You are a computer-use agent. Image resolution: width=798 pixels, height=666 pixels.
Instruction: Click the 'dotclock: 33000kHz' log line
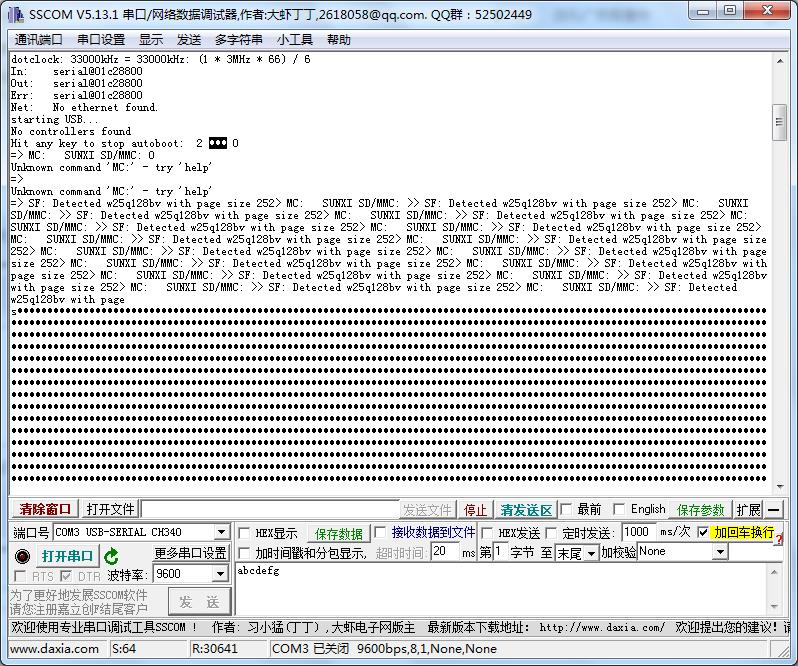click(160, 60)
